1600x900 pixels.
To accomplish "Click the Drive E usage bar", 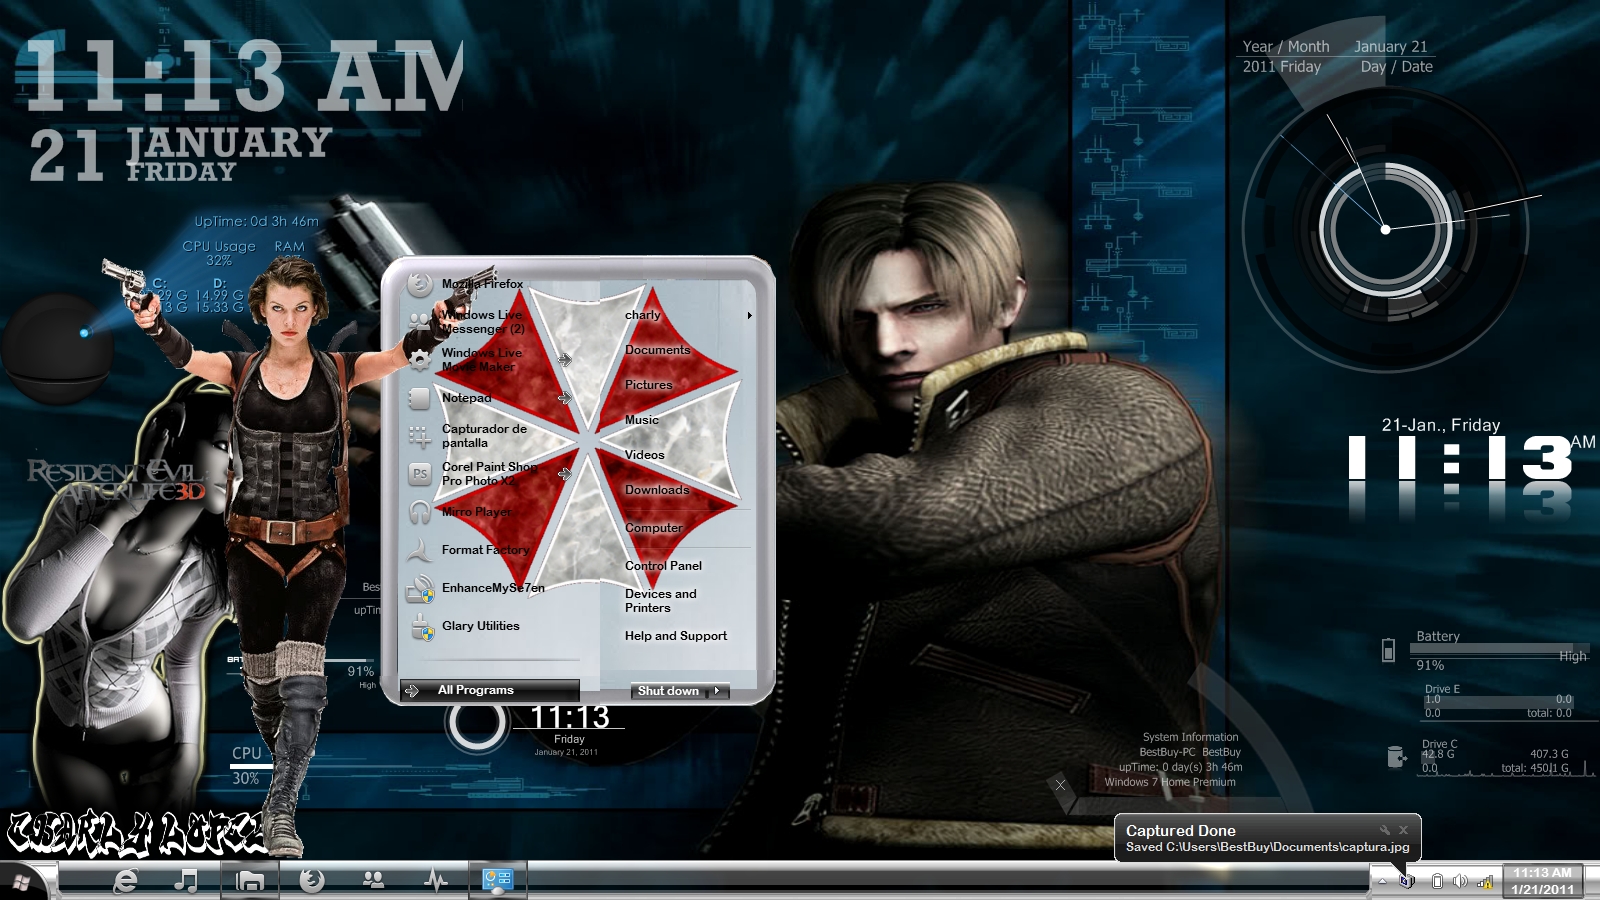I will tap(1498, 700).
